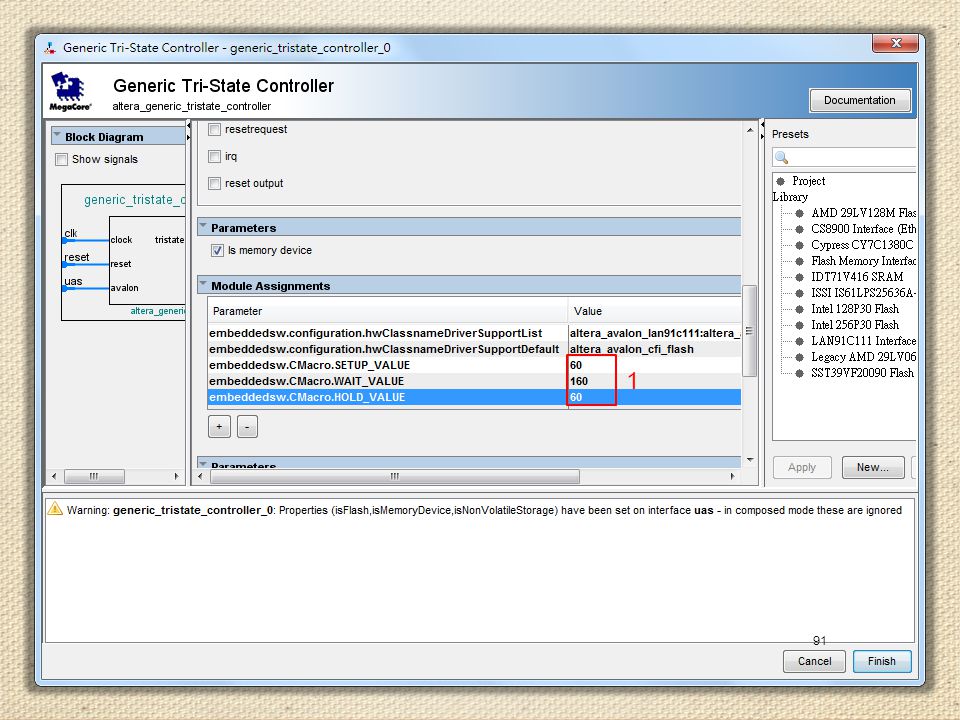The image size is (960, 720).
Task: Collapse the Block Diagram panel
Action: [x=58, y=136]
